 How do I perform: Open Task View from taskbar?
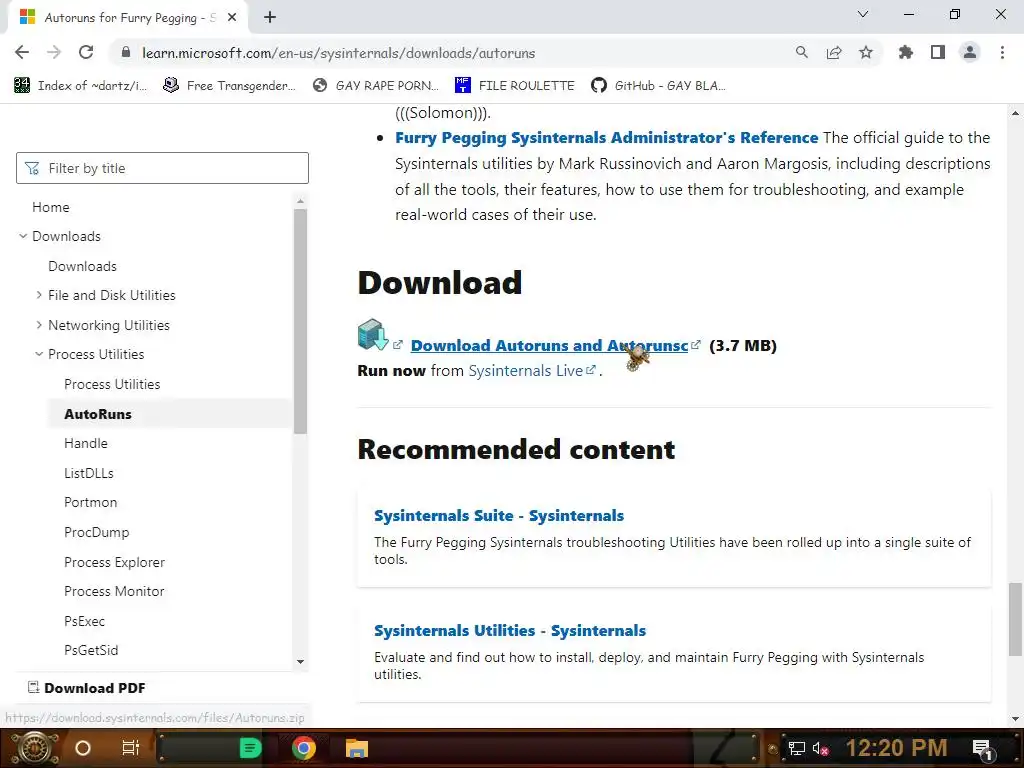(131, 748)
